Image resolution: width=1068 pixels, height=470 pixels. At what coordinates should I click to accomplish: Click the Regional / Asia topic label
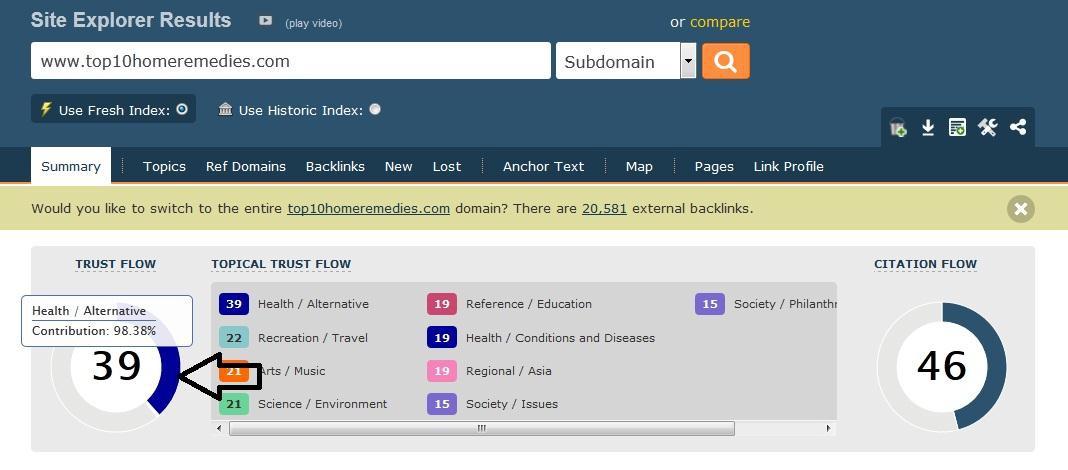point(509,371)
